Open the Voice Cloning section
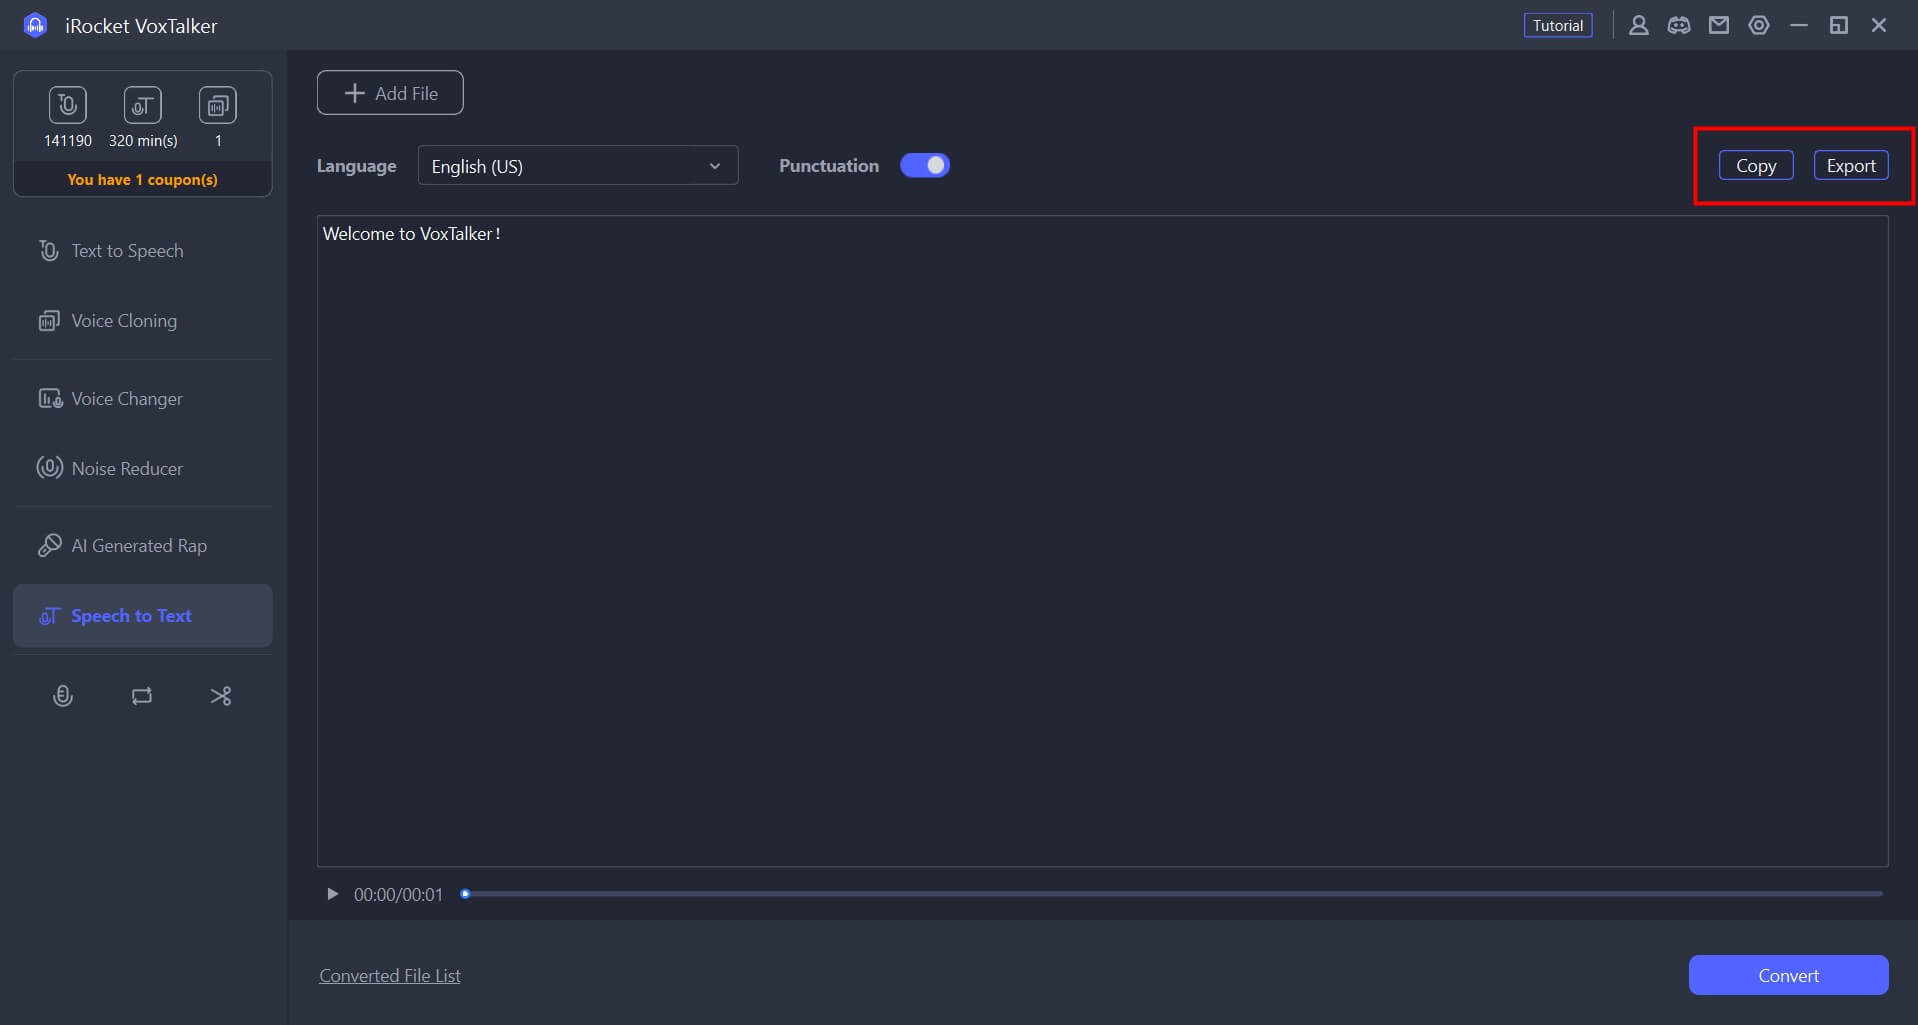This screenshot has width=1918, height=1025. point(142,321)
